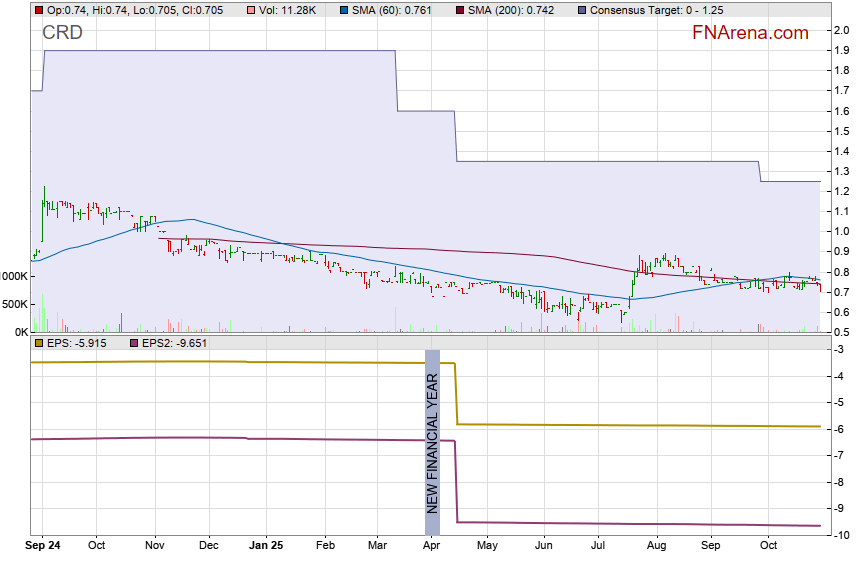Click the gold EPS legend swatch
Screen dimensions: 859x566
(x=39, y=343)
